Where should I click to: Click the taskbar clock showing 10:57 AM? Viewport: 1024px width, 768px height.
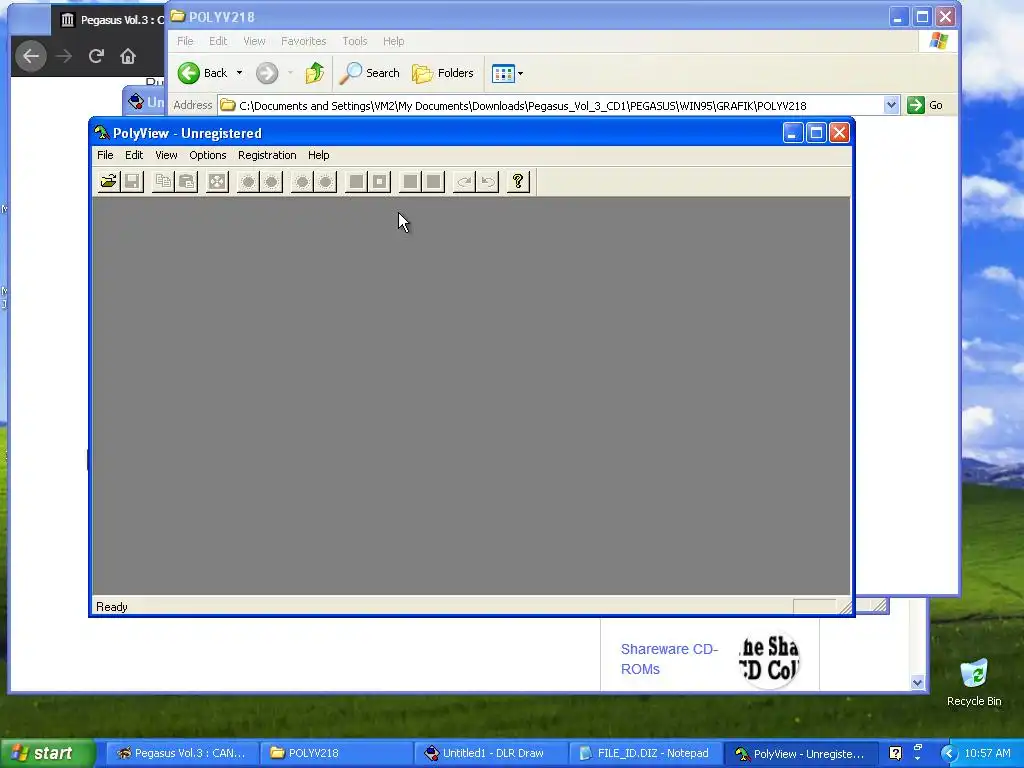click(987, 753)
